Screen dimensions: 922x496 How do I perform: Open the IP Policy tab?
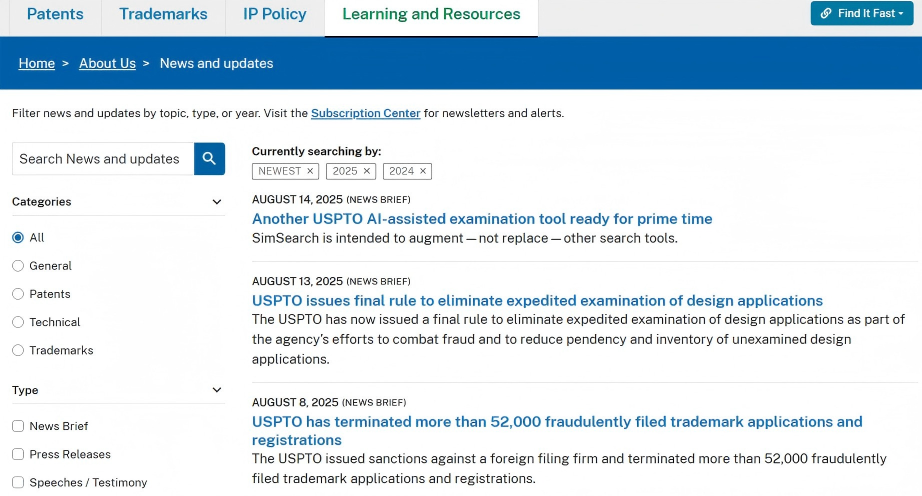[x=274, y=14]
